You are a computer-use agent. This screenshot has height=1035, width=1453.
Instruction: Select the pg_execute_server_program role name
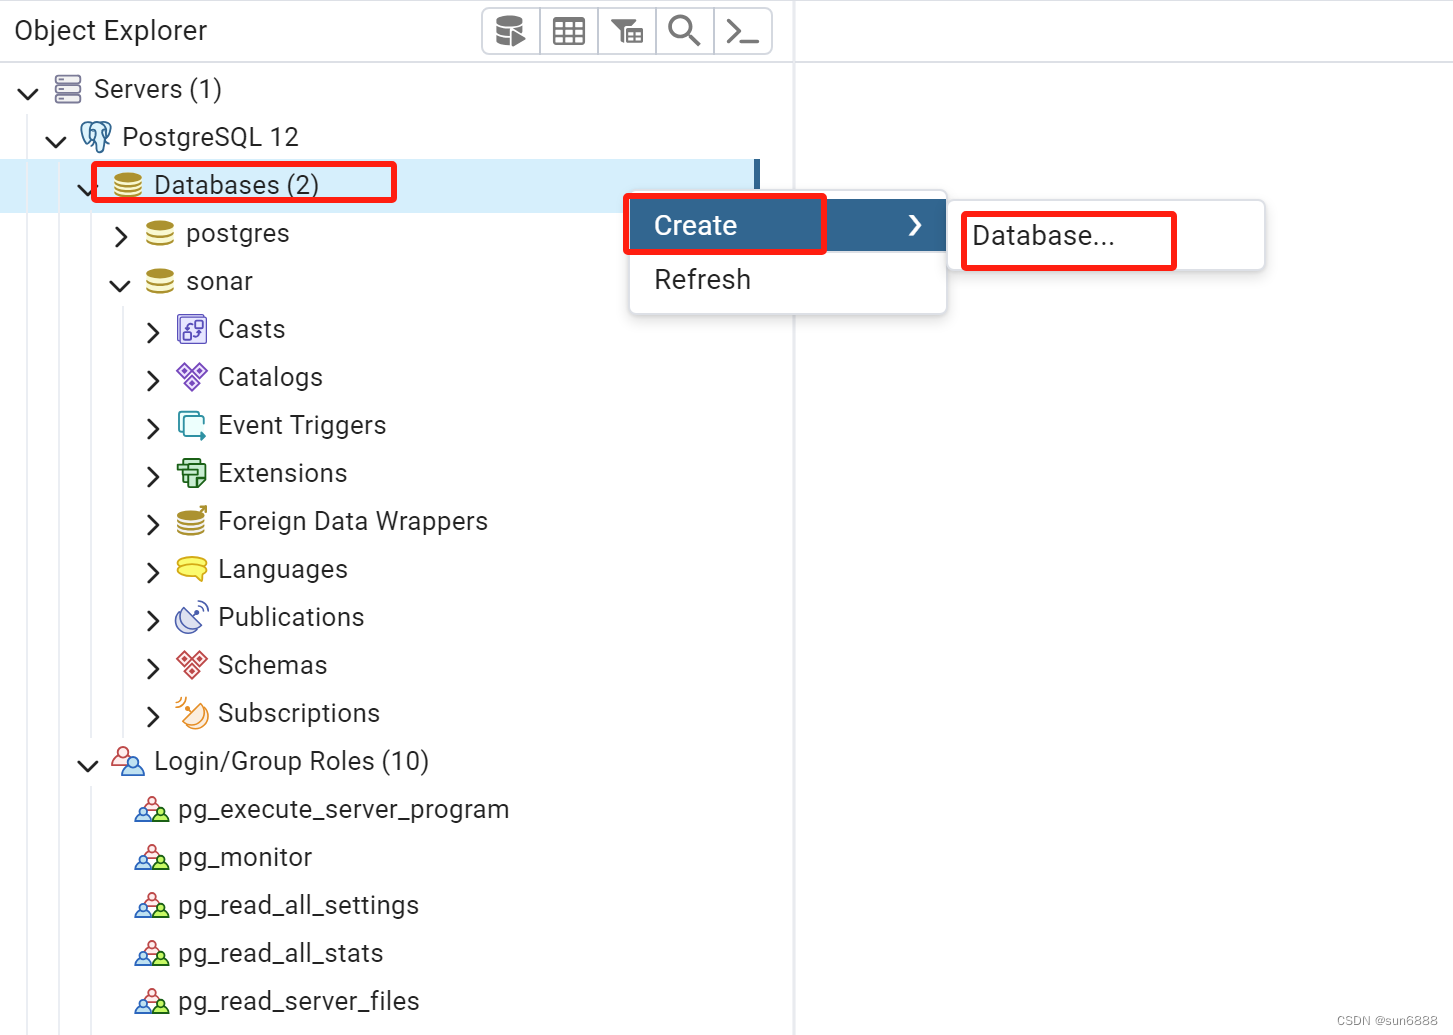344,809
